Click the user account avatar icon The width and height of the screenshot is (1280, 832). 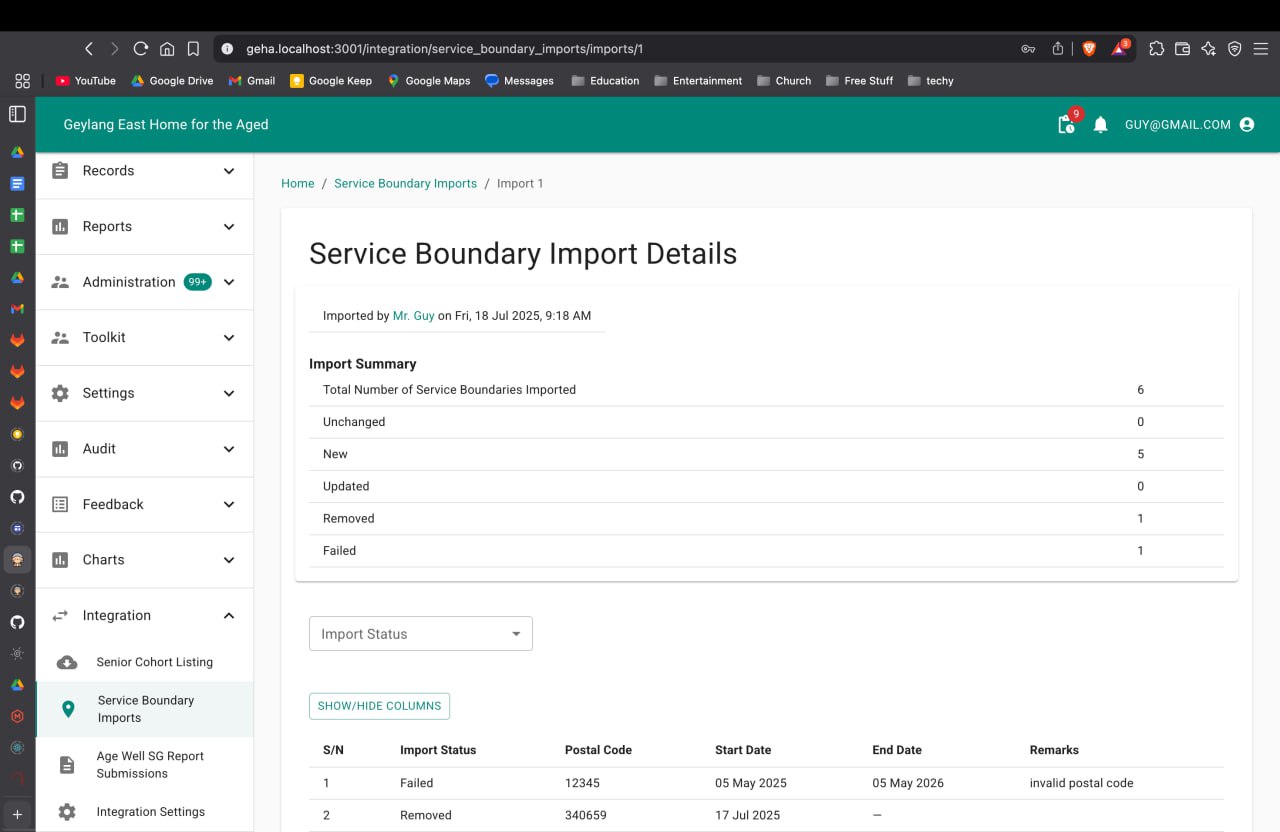(x=1246, y=125)
